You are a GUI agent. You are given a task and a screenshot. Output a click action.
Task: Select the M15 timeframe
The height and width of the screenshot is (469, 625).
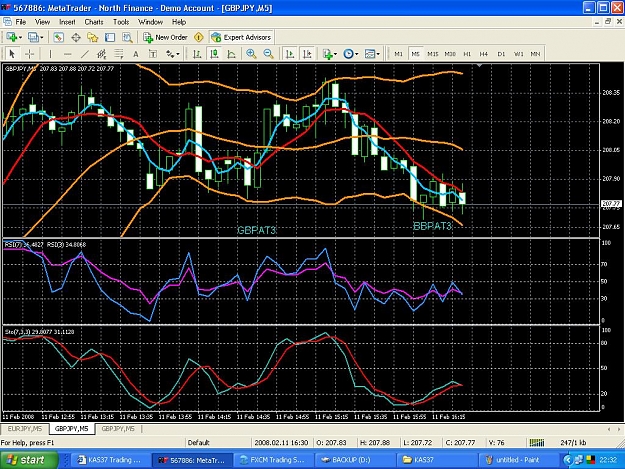coord(432,54)
